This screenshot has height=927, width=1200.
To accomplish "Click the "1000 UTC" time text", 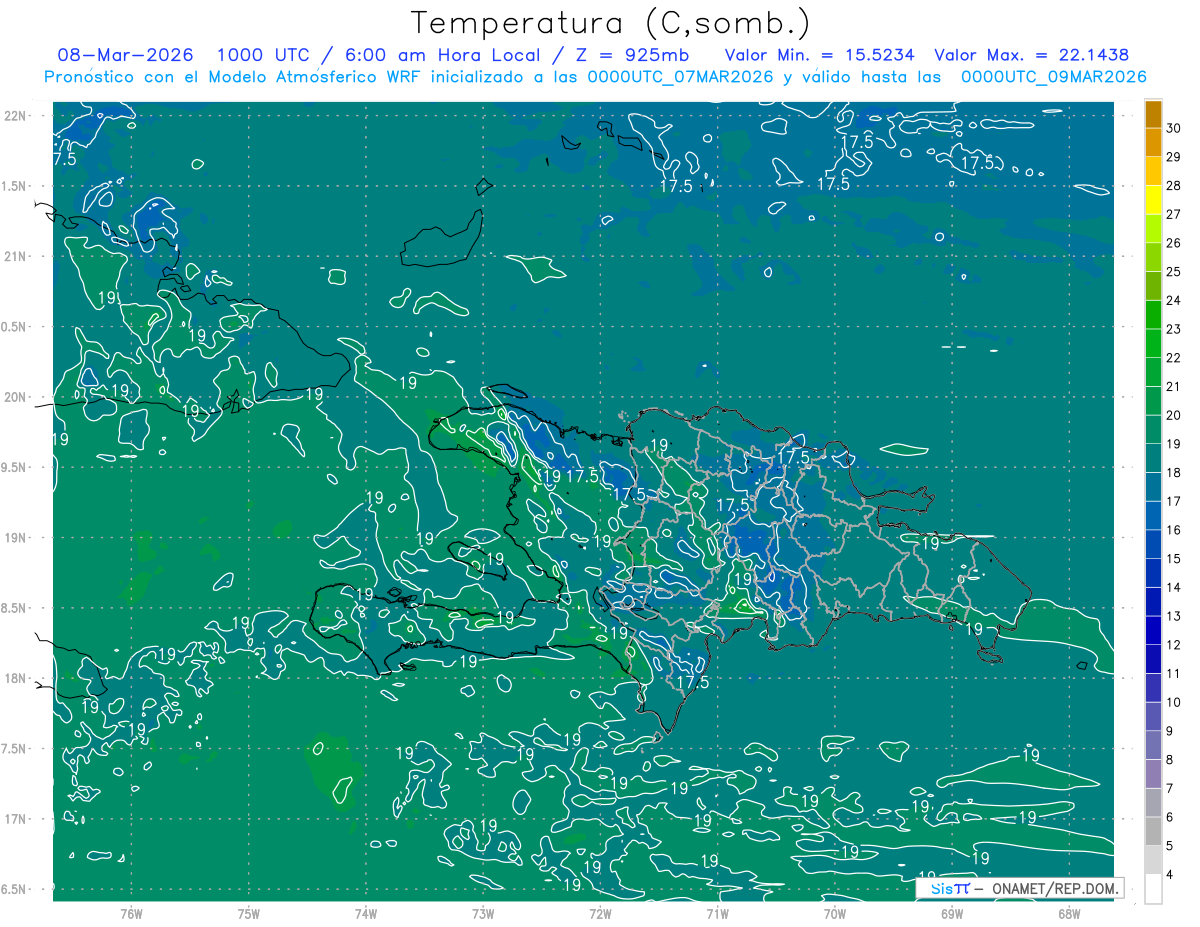I will pos(263,55).
